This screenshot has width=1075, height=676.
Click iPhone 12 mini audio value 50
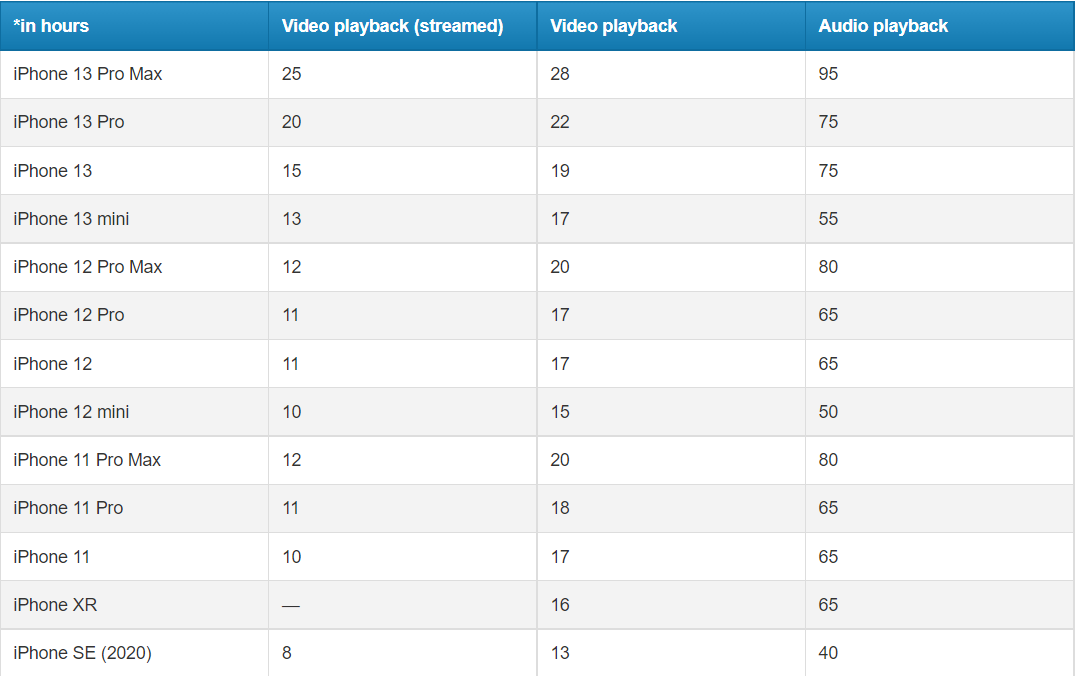point(828,412)
